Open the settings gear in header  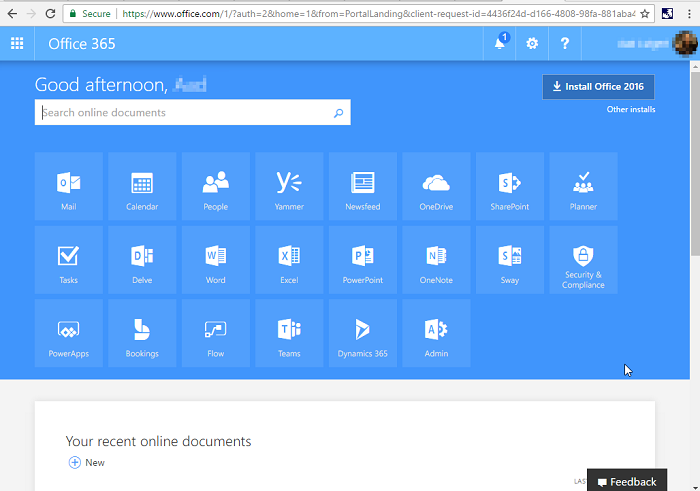(x=532, y=43)
